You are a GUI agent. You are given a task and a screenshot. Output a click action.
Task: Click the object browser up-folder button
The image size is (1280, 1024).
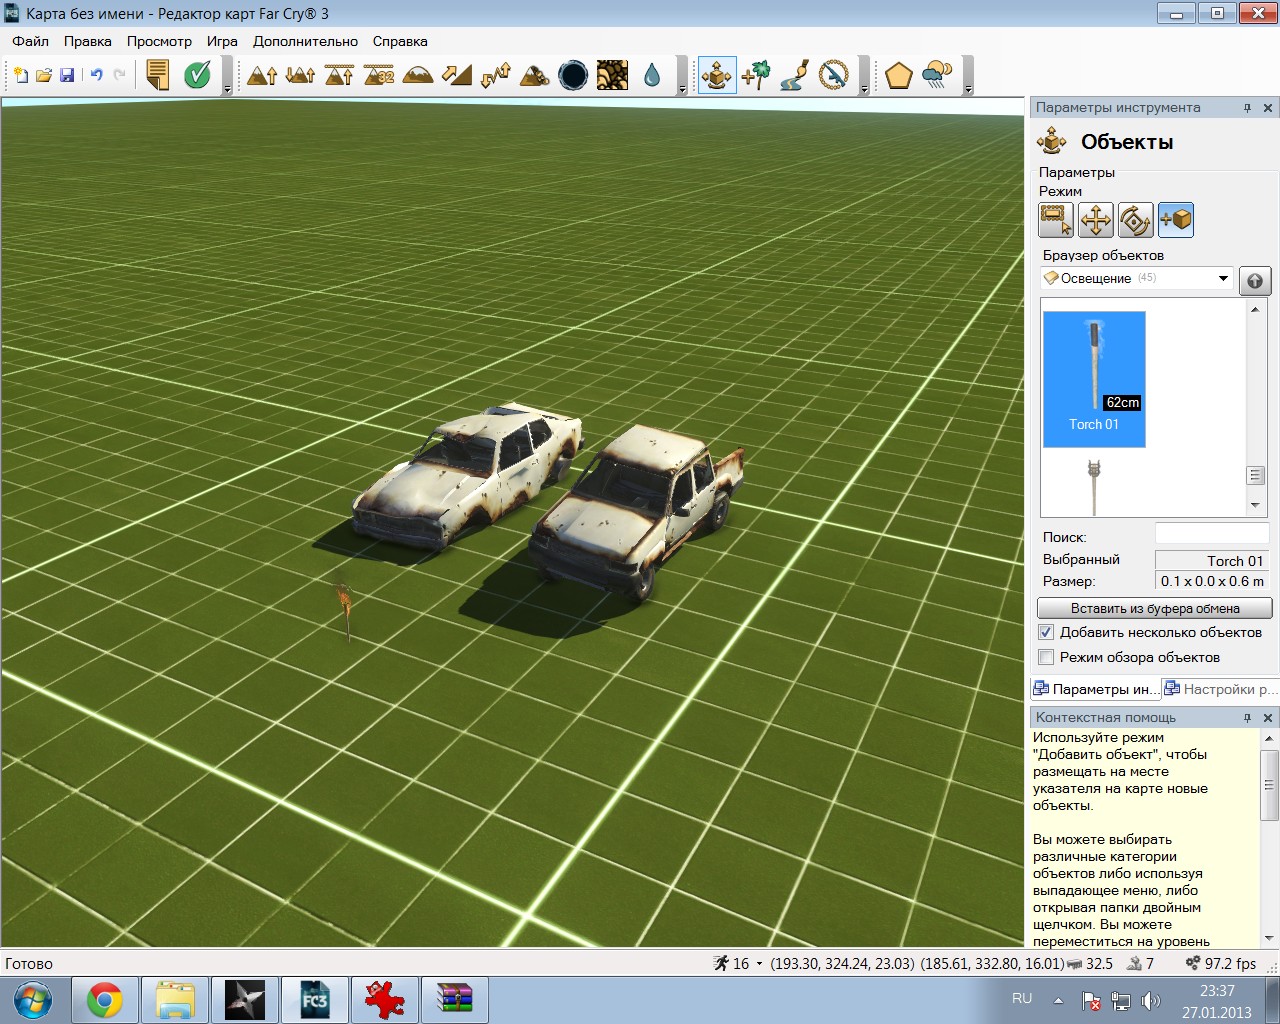(x=1255, y=280)
